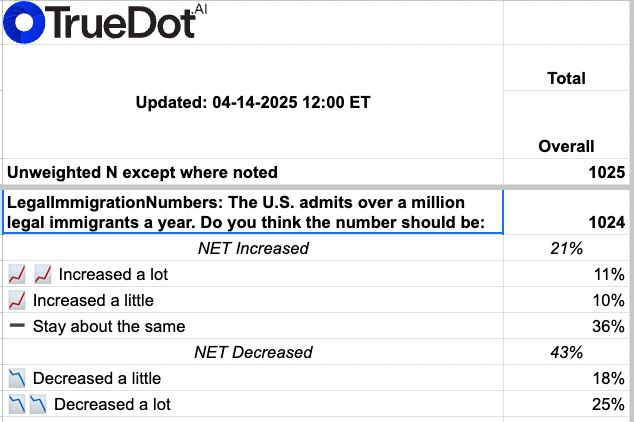Click the first downward chart icon on Decreased a lot row
The width and height of the screenshot is (634, 422).
[x=17, y=404]
